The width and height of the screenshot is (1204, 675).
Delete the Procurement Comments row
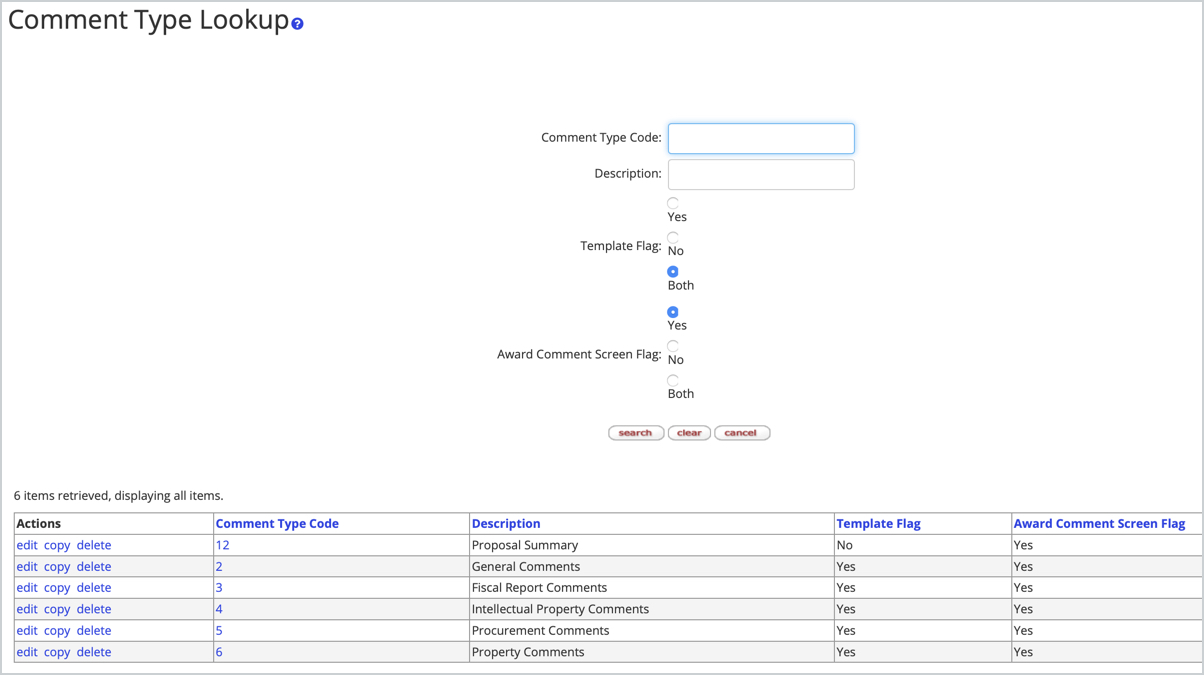(94, 631)
